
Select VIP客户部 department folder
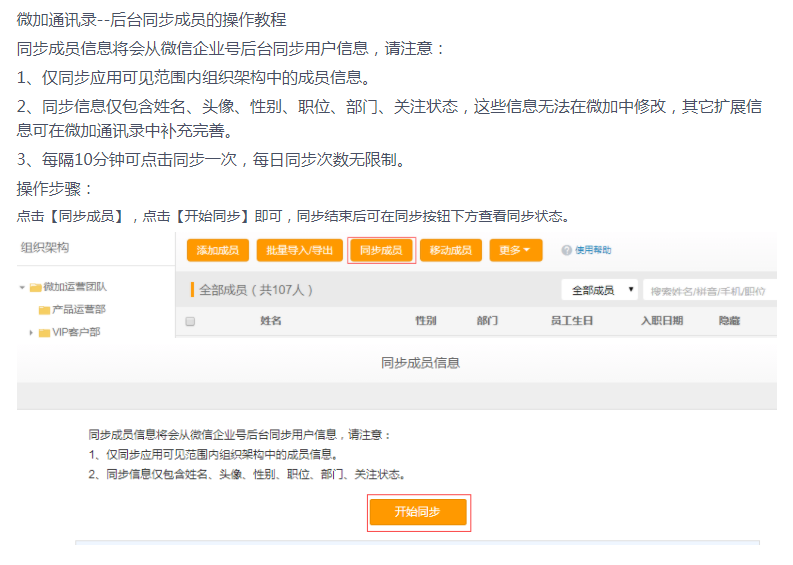point(76,332)
